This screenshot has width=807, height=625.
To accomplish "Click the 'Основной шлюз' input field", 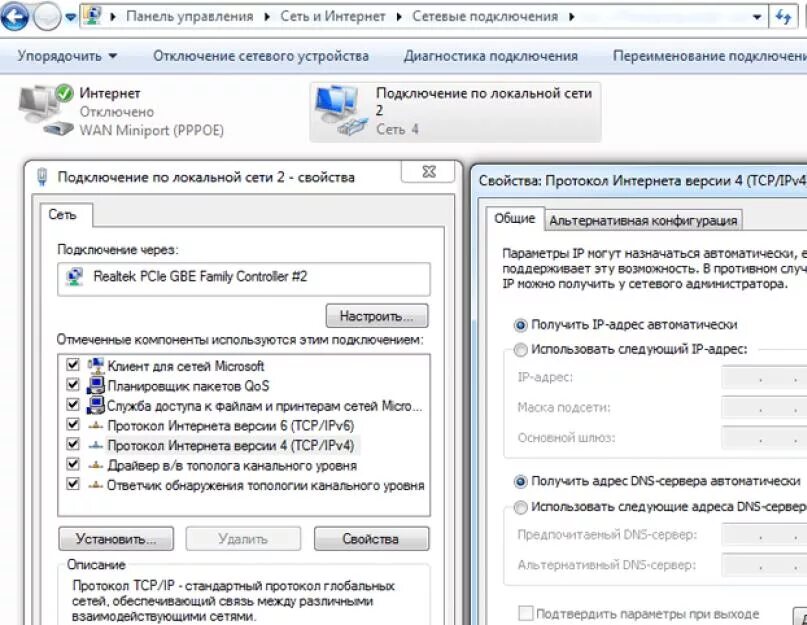I will 764,438.
